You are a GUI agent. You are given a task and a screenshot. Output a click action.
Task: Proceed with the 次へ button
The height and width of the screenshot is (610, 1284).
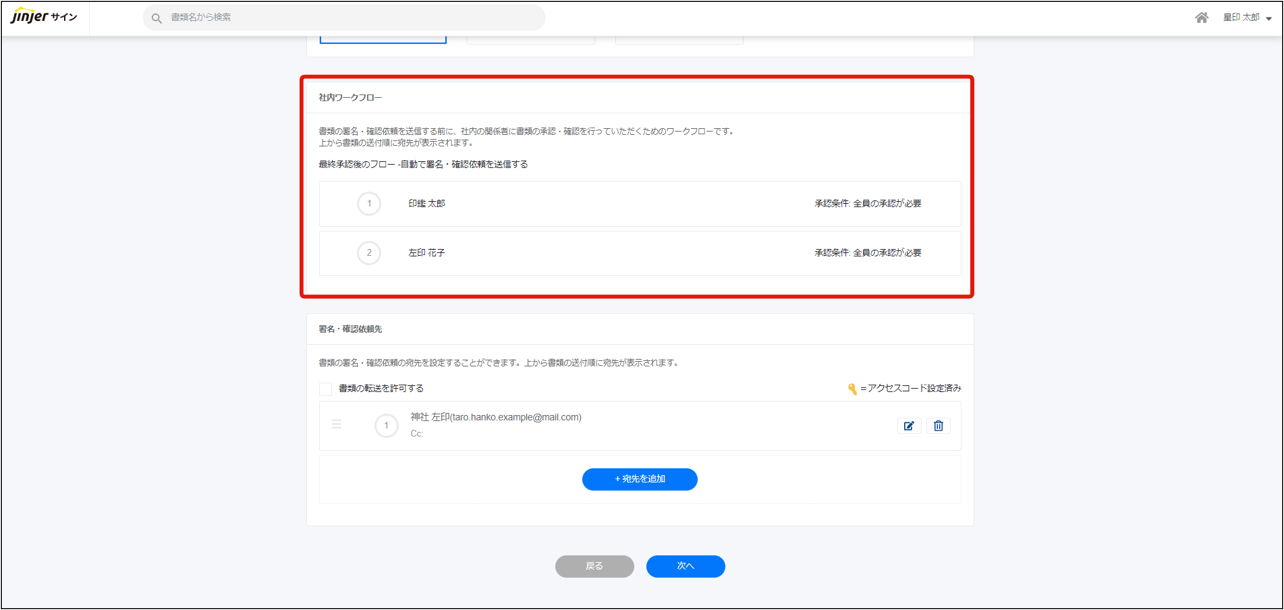(x=685, y=566)
